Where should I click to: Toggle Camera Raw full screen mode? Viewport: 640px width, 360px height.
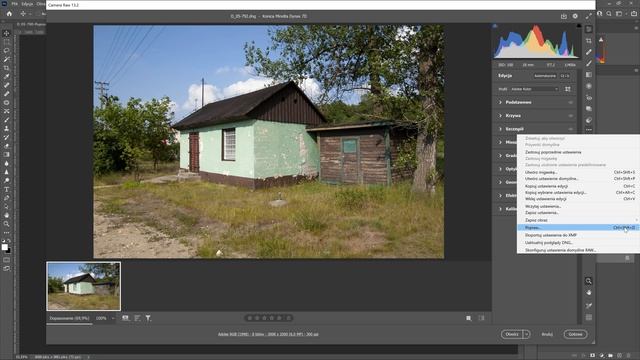(x=589, y=16)
